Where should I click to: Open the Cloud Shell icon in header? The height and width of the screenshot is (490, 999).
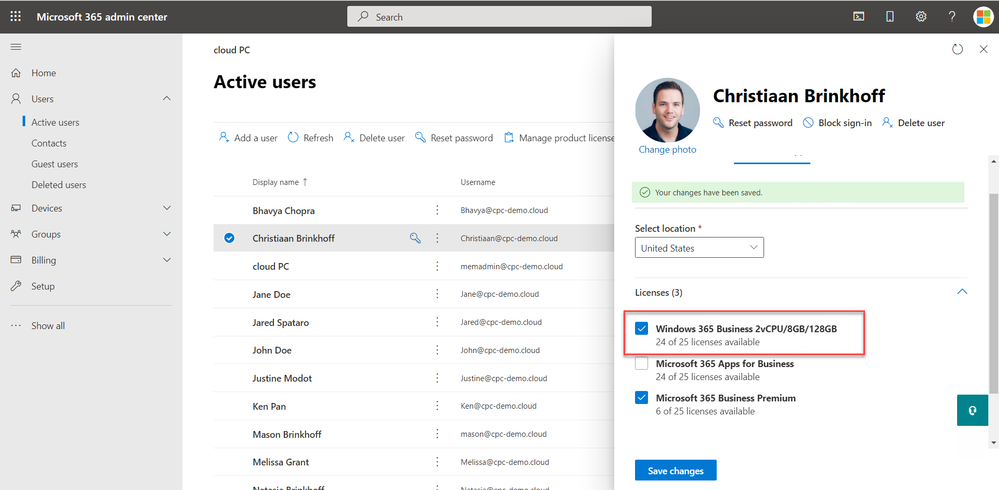pyautogui.click(x=858, y=17)
